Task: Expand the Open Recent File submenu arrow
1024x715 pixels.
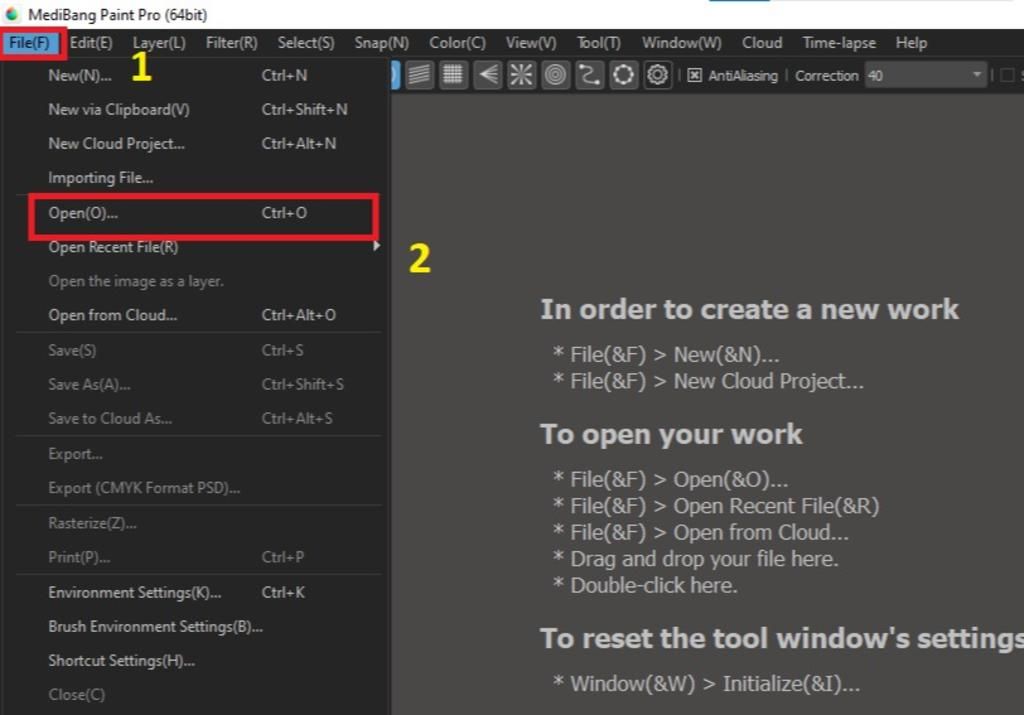Action: pyautogui.click(x=376, y=246)
